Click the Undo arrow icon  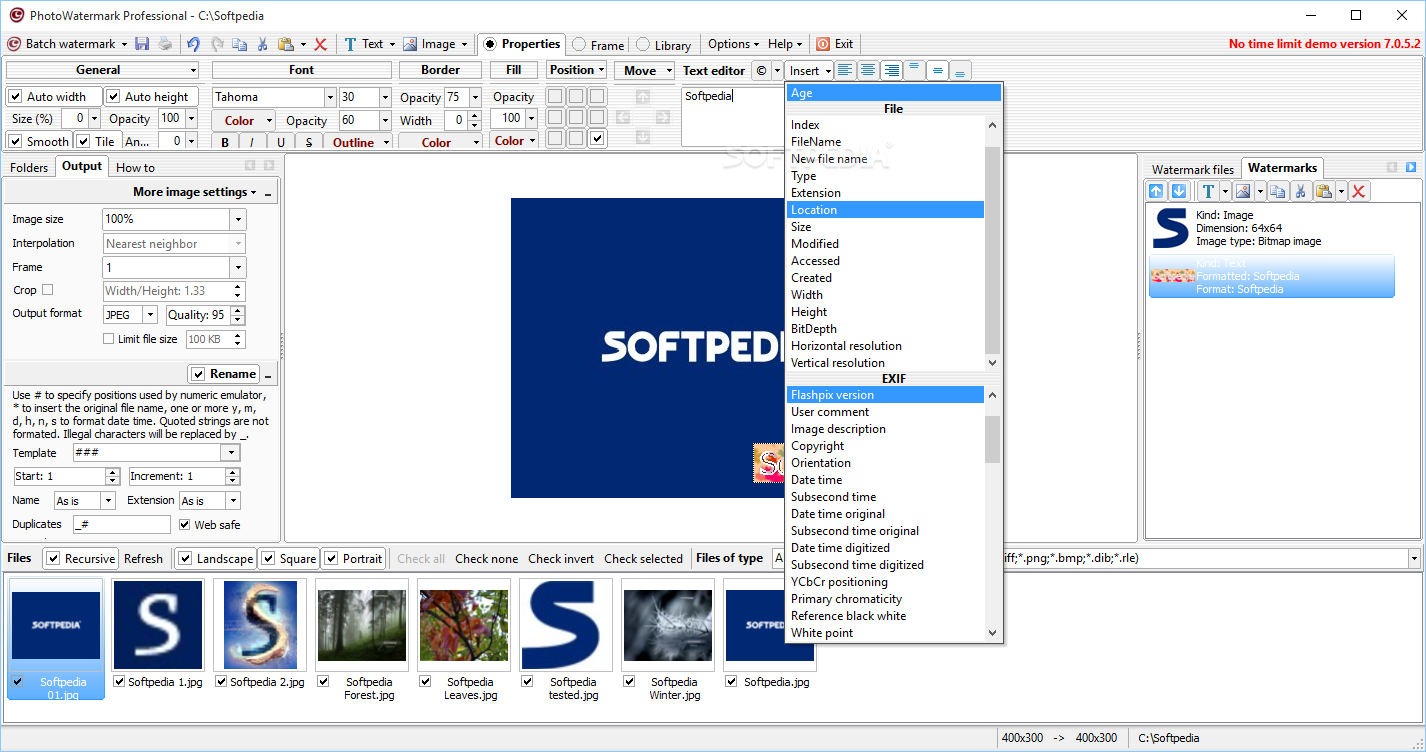pyautogui.click(x=193, y=44)
